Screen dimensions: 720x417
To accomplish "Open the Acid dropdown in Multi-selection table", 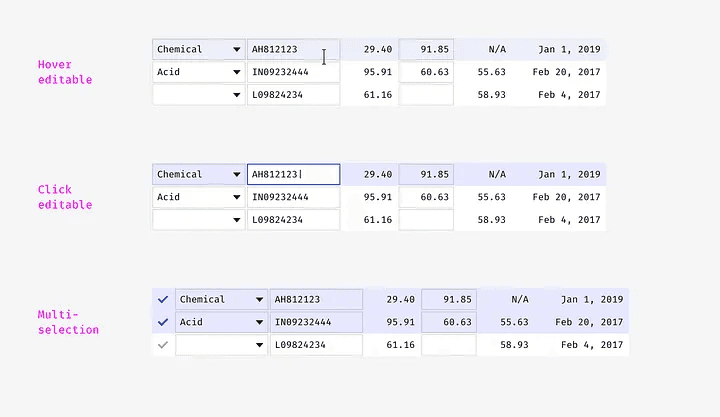I will coord(221,322).
